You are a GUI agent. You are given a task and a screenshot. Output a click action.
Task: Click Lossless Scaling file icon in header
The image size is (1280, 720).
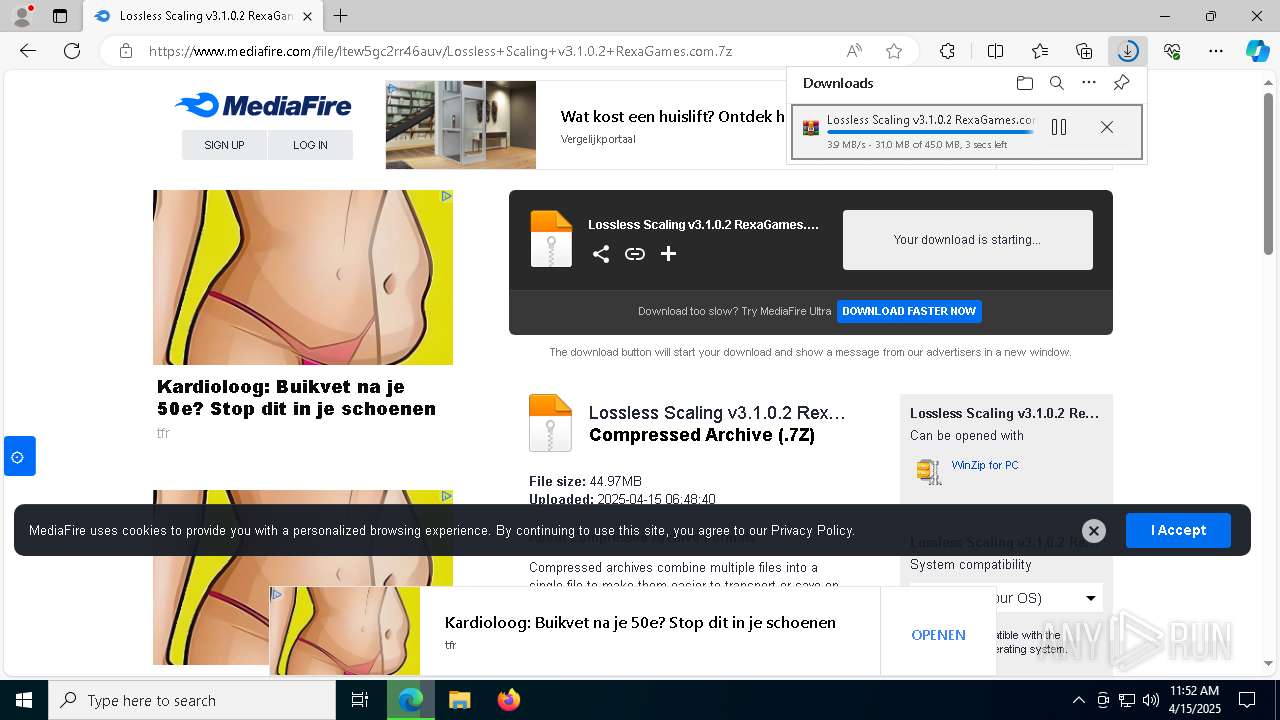(551, 239)
